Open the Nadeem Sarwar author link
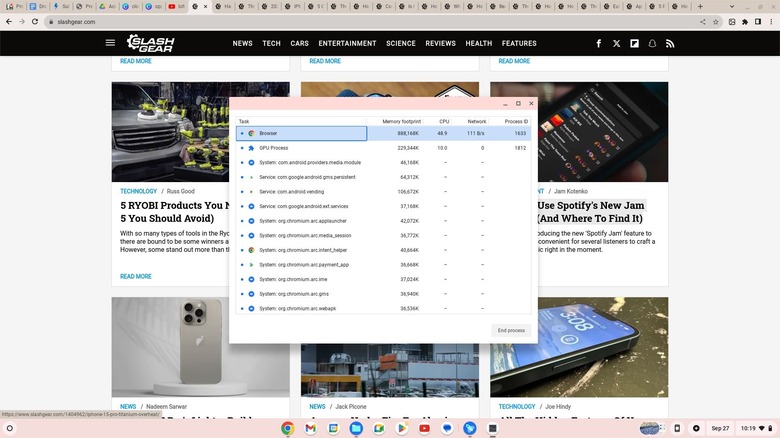Screen dimensions: 780x438 [x=166, y=407]
